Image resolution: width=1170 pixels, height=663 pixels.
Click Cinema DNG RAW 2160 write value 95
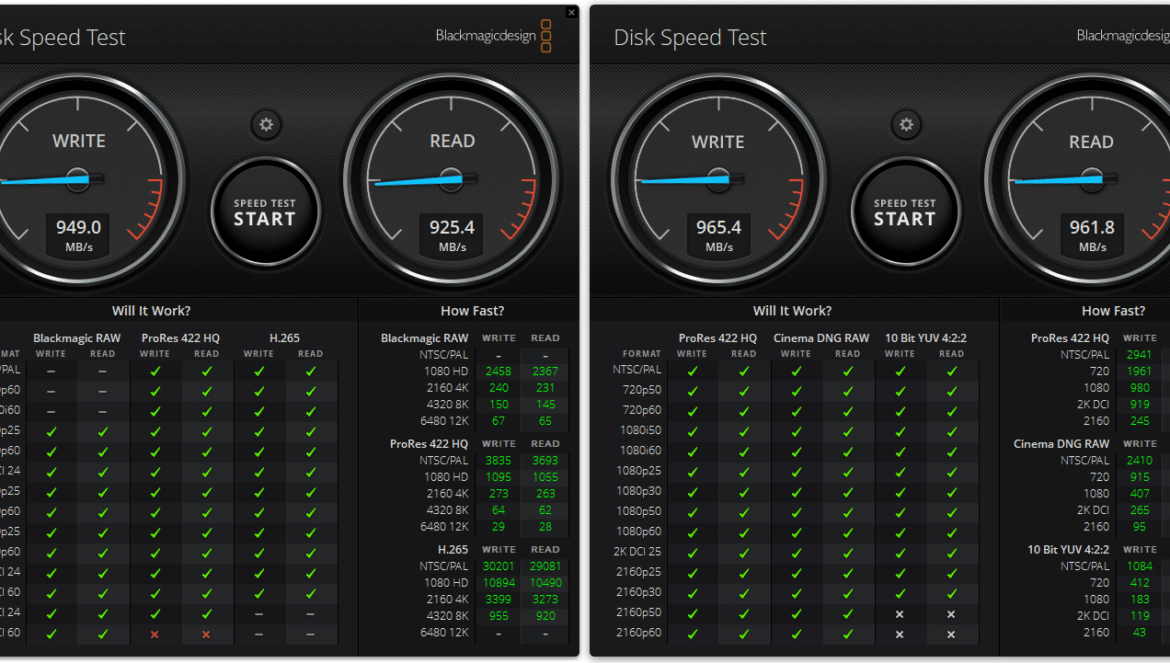tap(1139, 527)
